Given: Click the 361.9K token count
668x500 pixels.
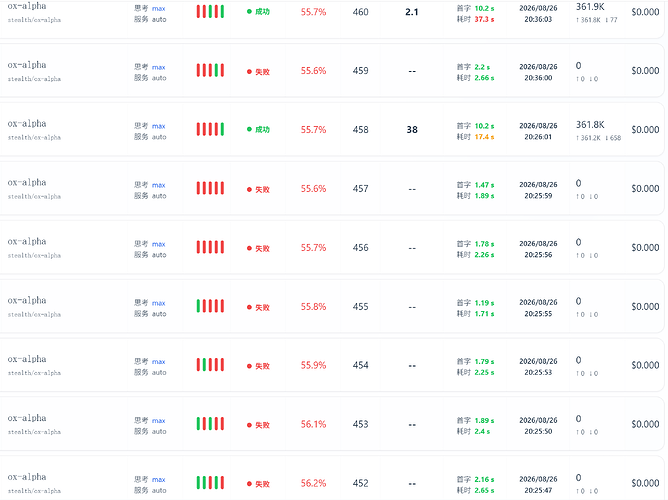Looking at the screenshot, I should coord(590,7).
